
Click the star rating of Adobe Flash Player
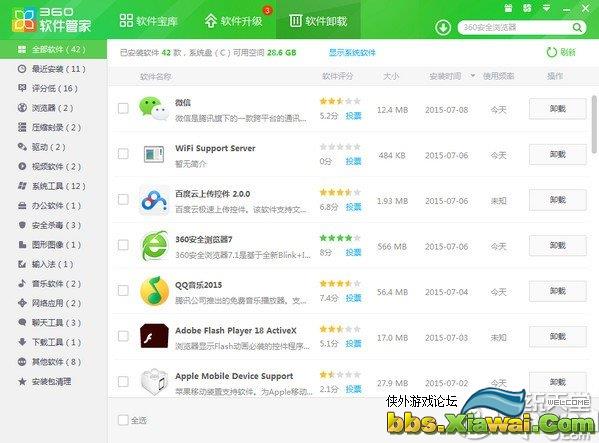point(340,329)
